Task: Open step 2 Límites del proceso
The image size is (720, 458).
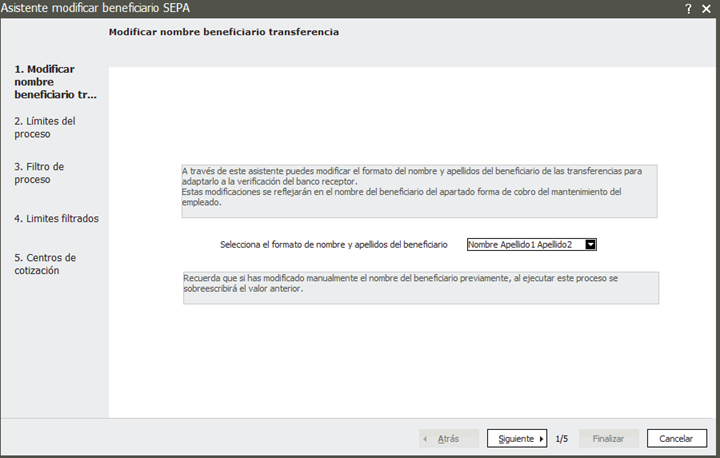Action: [x=44, y=127]
